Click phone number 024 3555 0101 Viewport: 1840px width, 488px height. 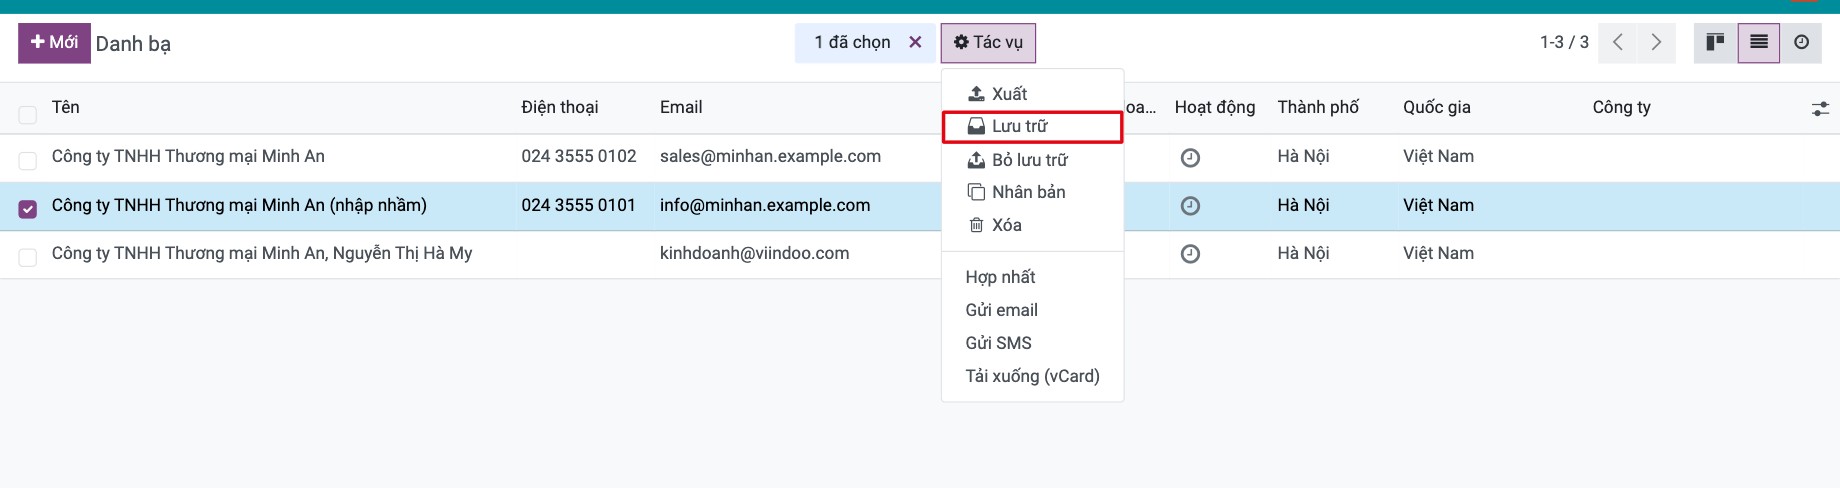578,205
